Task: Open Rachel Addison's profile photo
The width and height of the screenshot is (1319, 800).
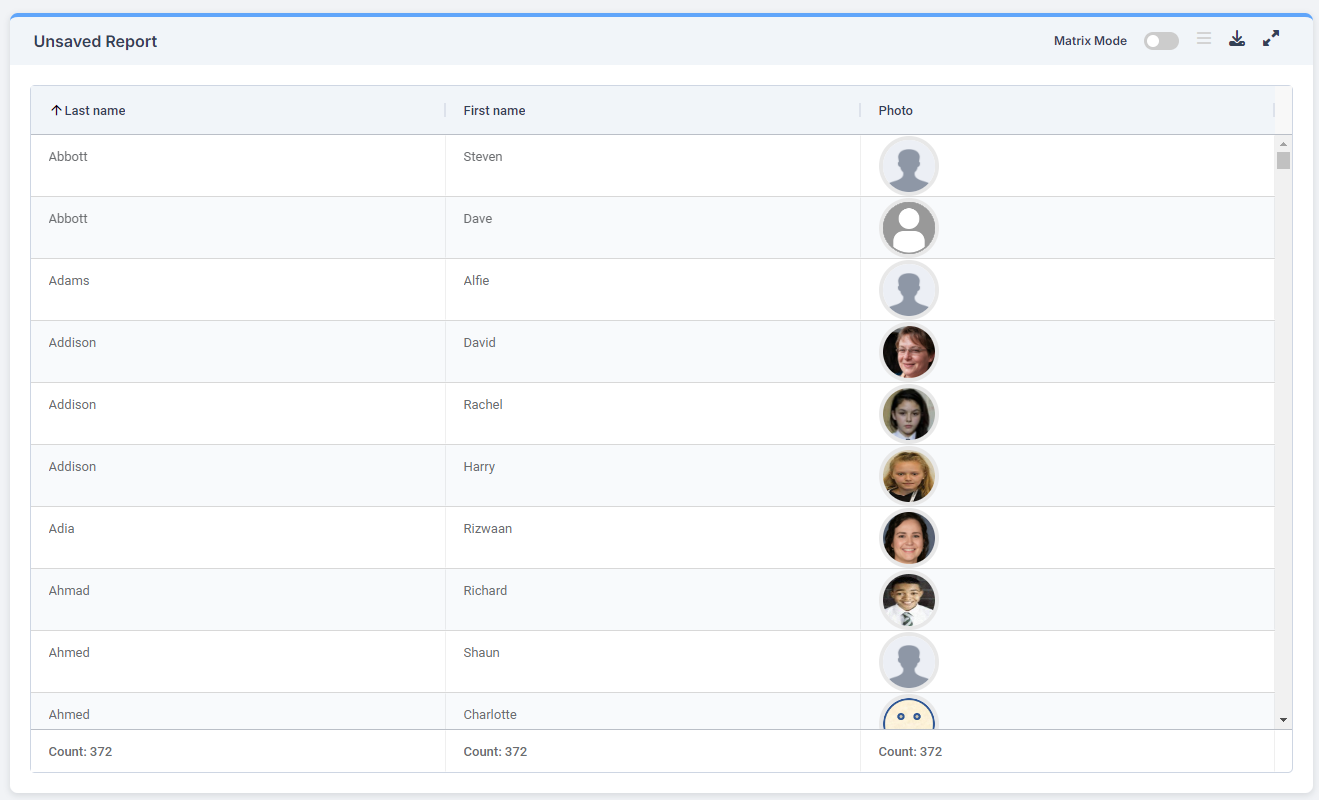Action: pos(908,414)
